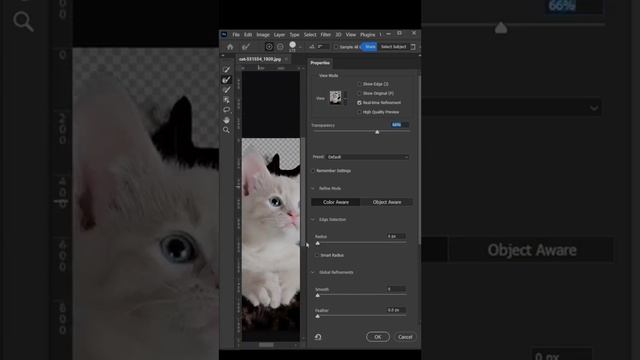Click the Cancel button
Viewport: 640px width, 360px height.
coord(405,337)
